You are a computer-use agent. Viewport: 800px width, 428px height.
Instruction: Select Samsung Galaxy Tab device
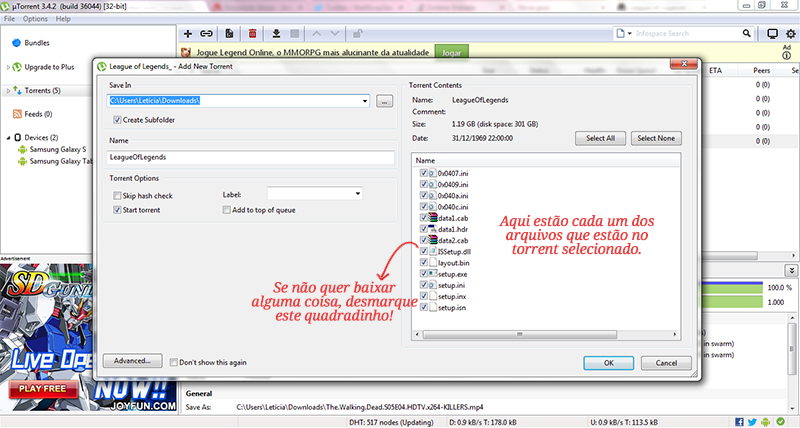coord(61,161)
